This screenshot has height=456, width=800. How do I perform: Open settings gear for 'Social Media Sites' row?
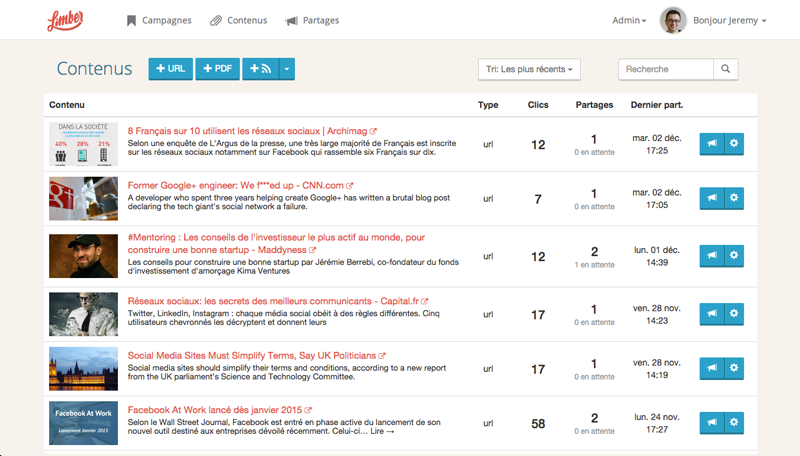734,368
